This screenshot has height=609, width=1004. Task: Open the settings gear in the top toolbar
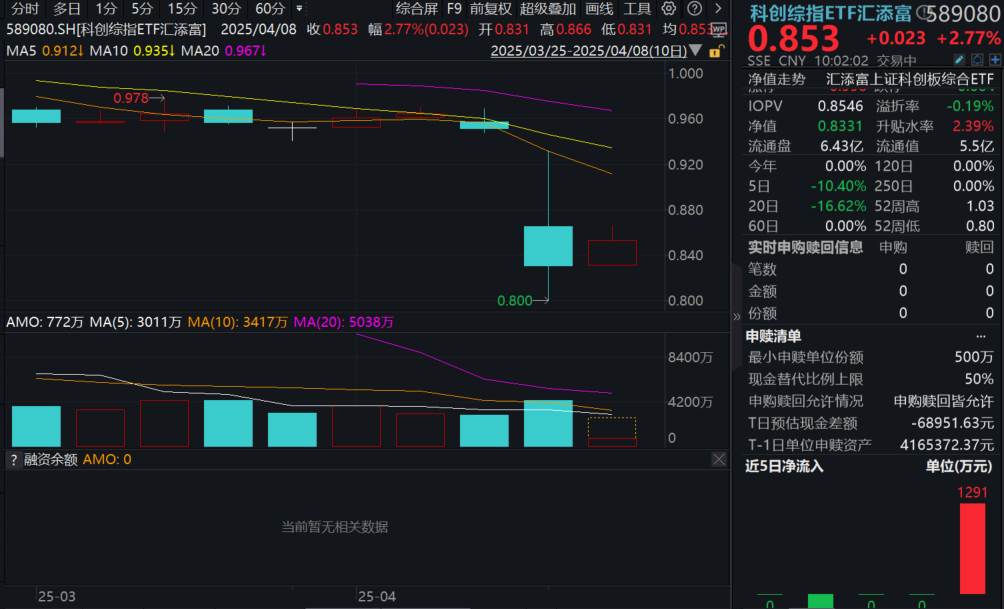coord(666,8)
